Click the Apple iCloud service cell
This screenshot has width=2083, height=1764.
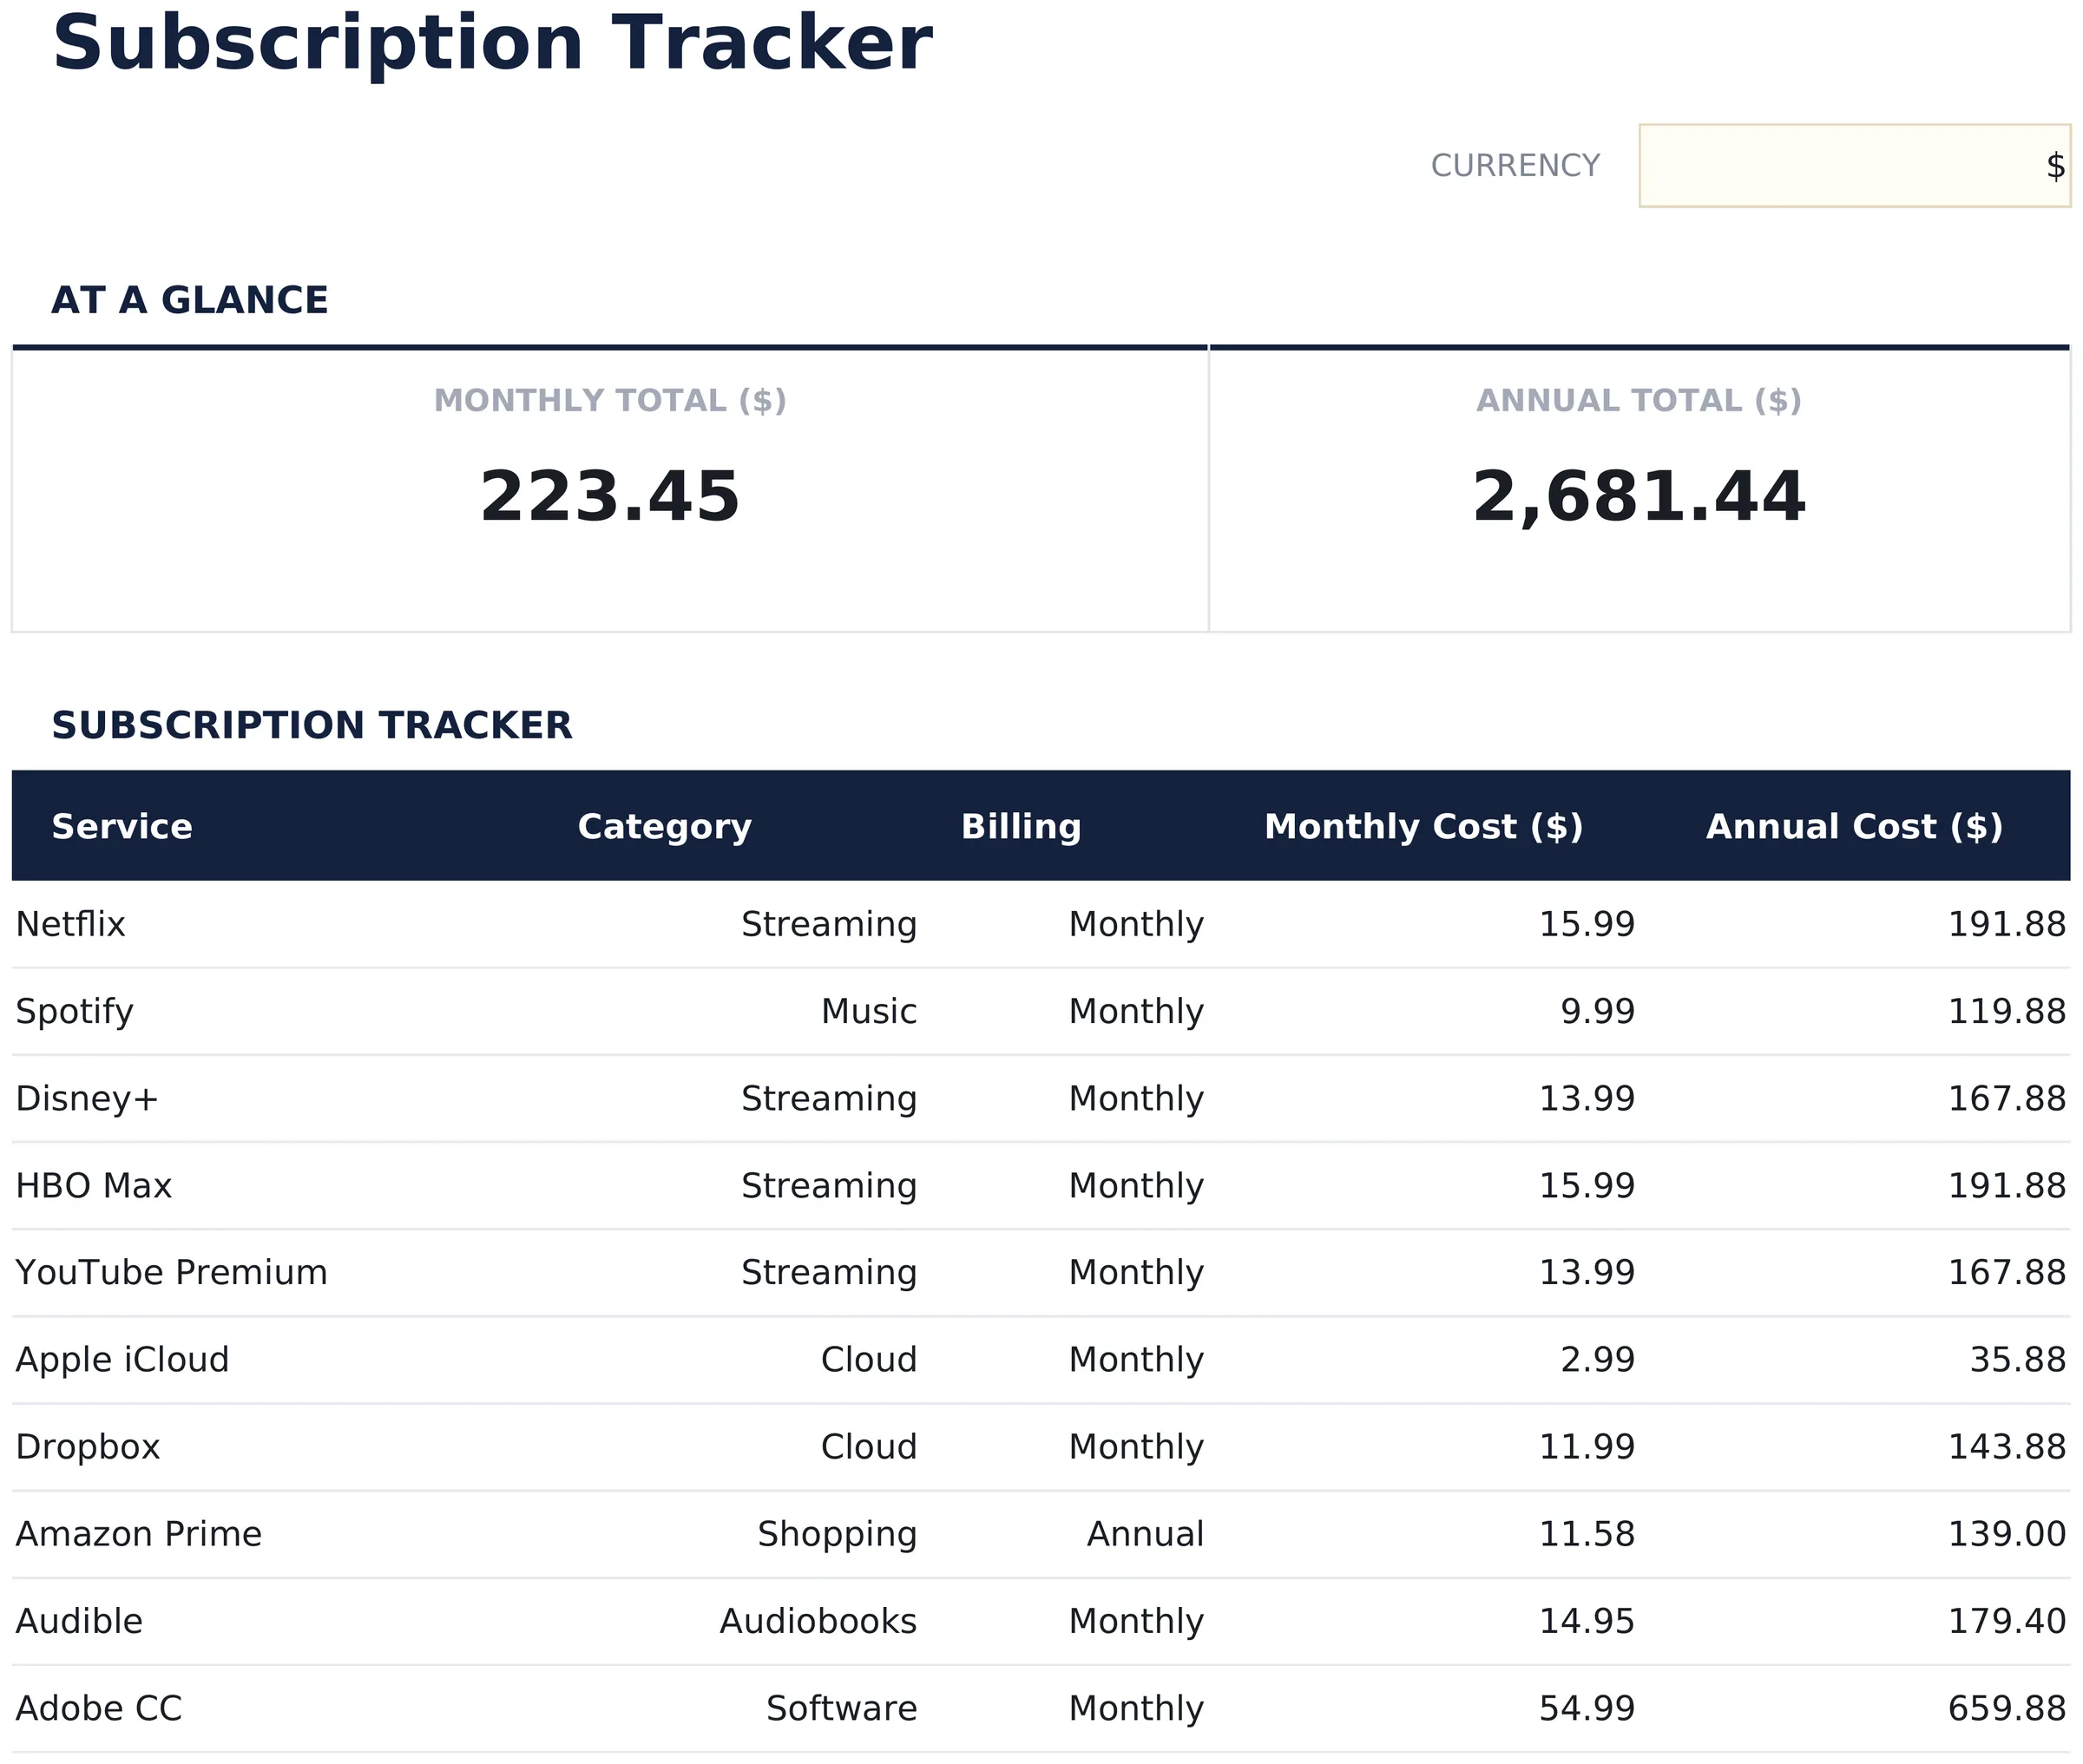coord(122,1360)
